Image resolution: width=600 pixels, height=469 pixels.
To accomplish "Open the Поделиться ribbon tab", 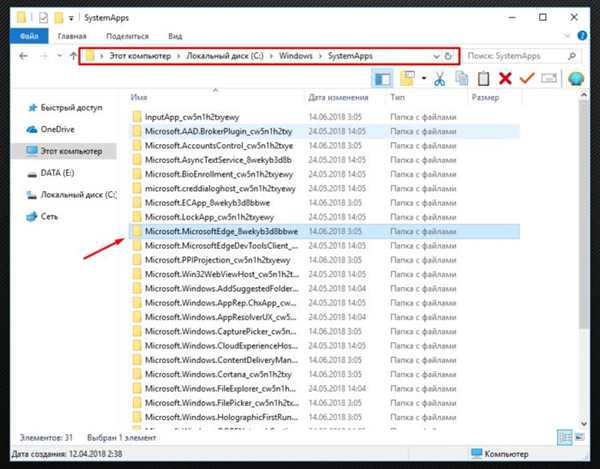I will (x=127, y=36).
